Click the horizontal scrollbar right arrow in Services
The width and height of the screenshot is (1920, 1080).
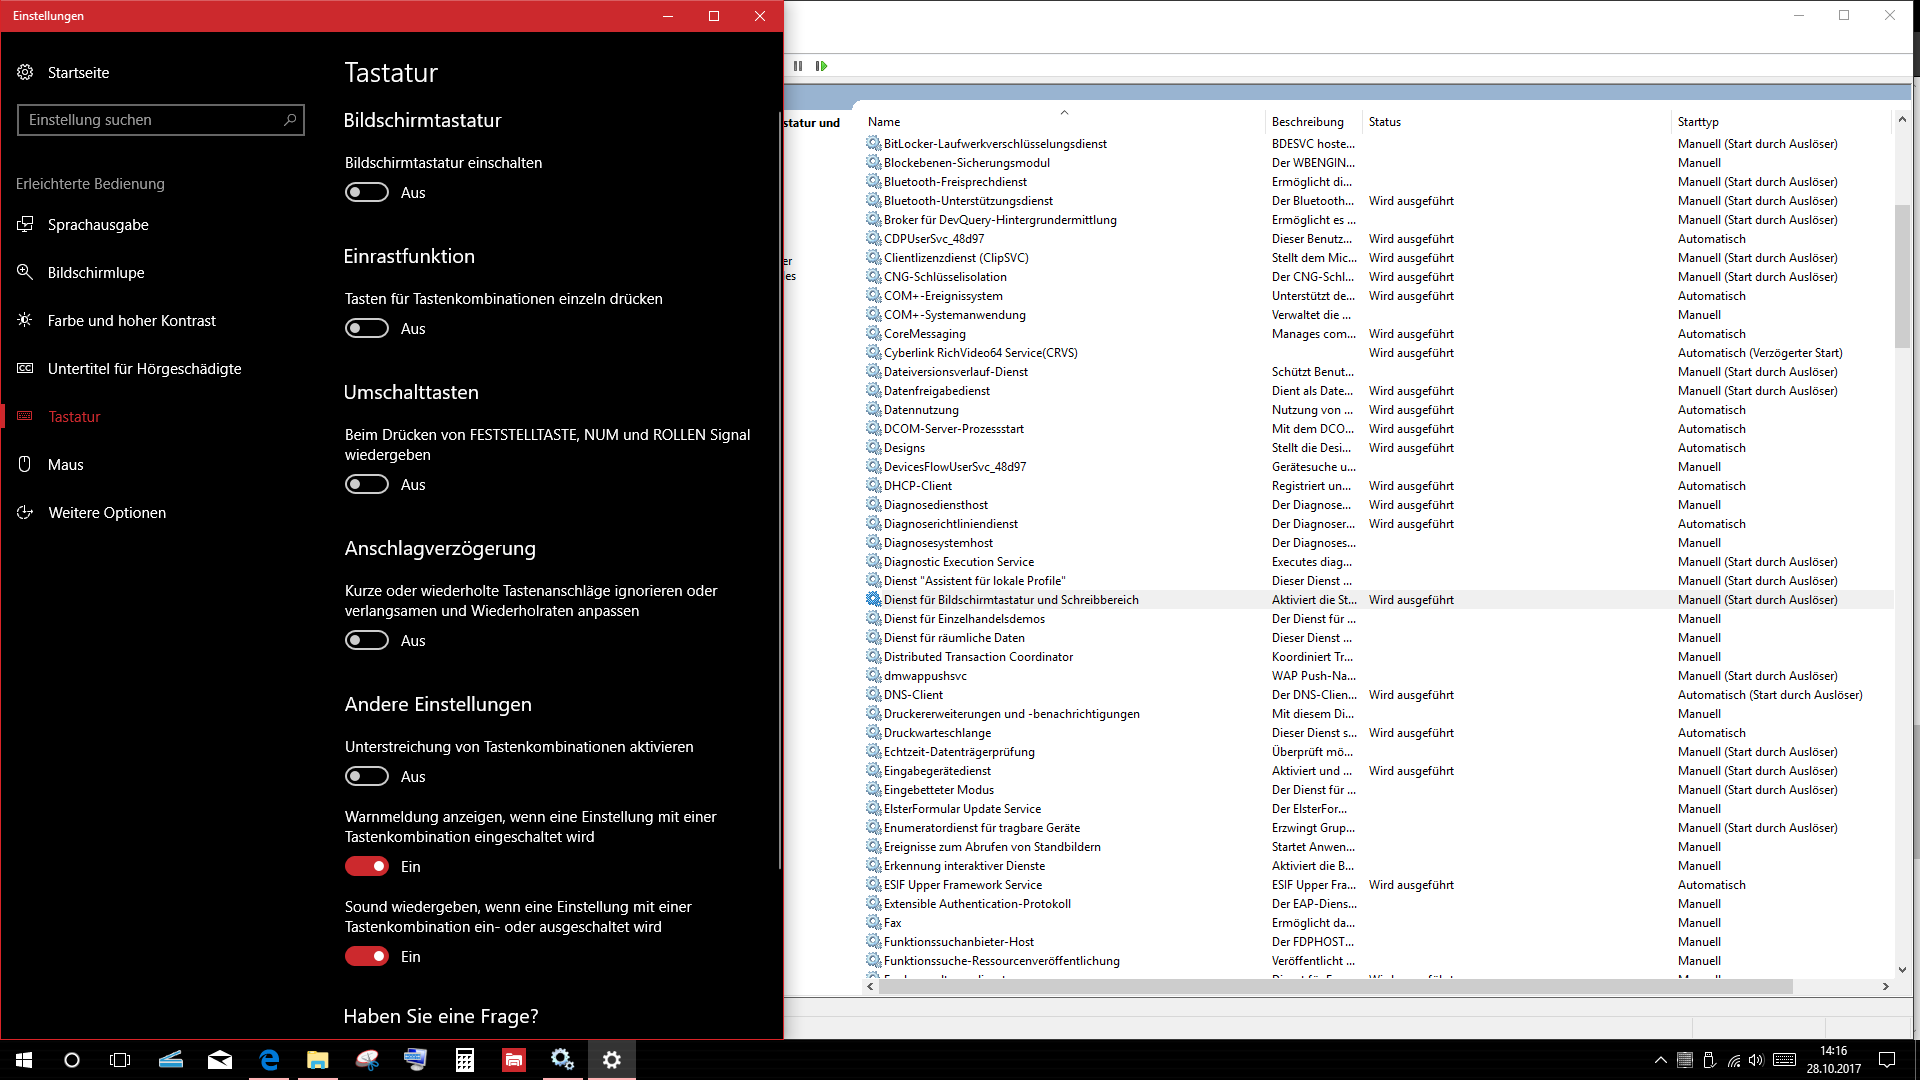(x=1886, y=986)
